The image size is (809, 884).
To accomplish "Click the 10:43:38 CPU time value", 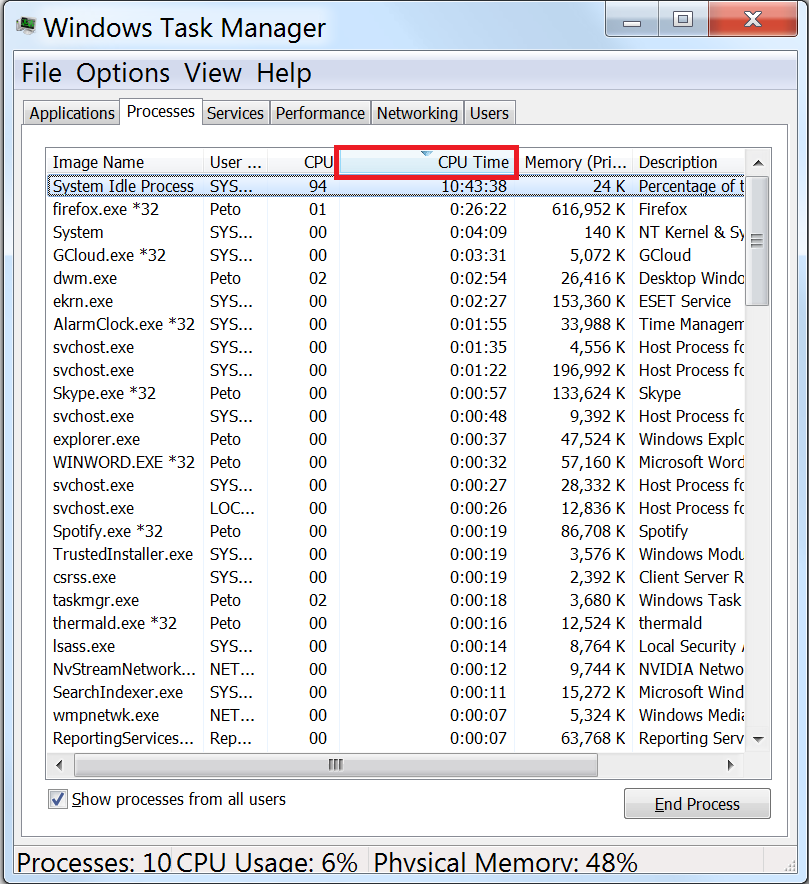I will (x=474, y=186).
